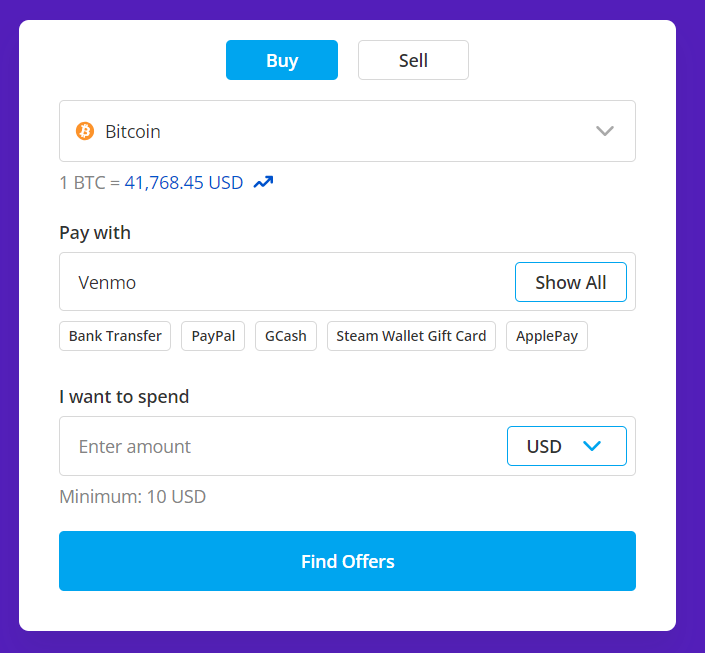The height and width of the screenshot is (653, 705).
Task: Switch to the Buy tab
Action: (281, 60)
